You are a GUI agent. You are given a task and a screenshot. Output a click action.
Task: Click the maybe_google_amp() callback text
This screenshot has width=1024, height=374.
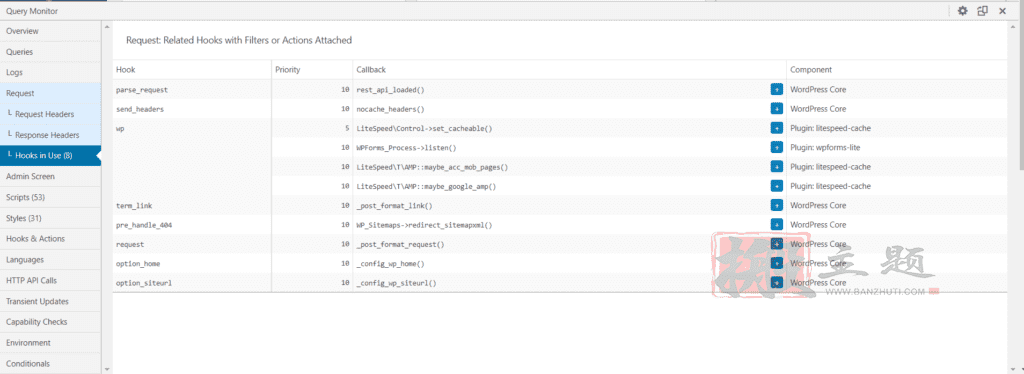pyautogui.click(x=426, y=187)
